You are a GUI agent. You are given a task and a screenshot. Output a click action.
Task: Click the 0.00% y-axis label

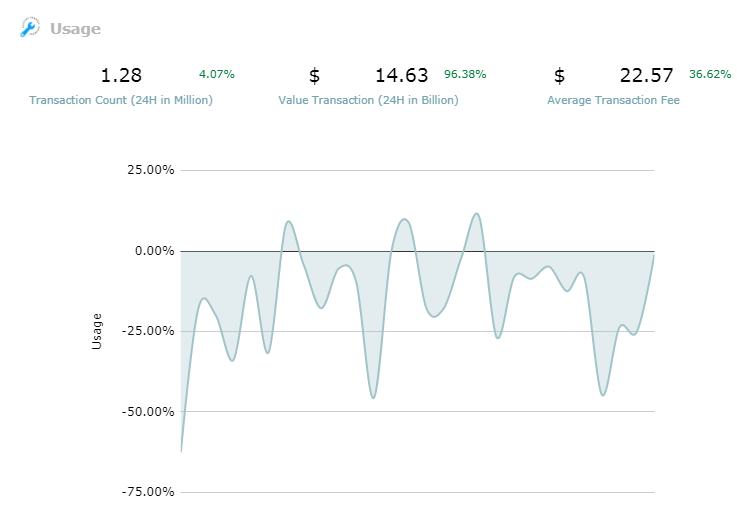153,250
